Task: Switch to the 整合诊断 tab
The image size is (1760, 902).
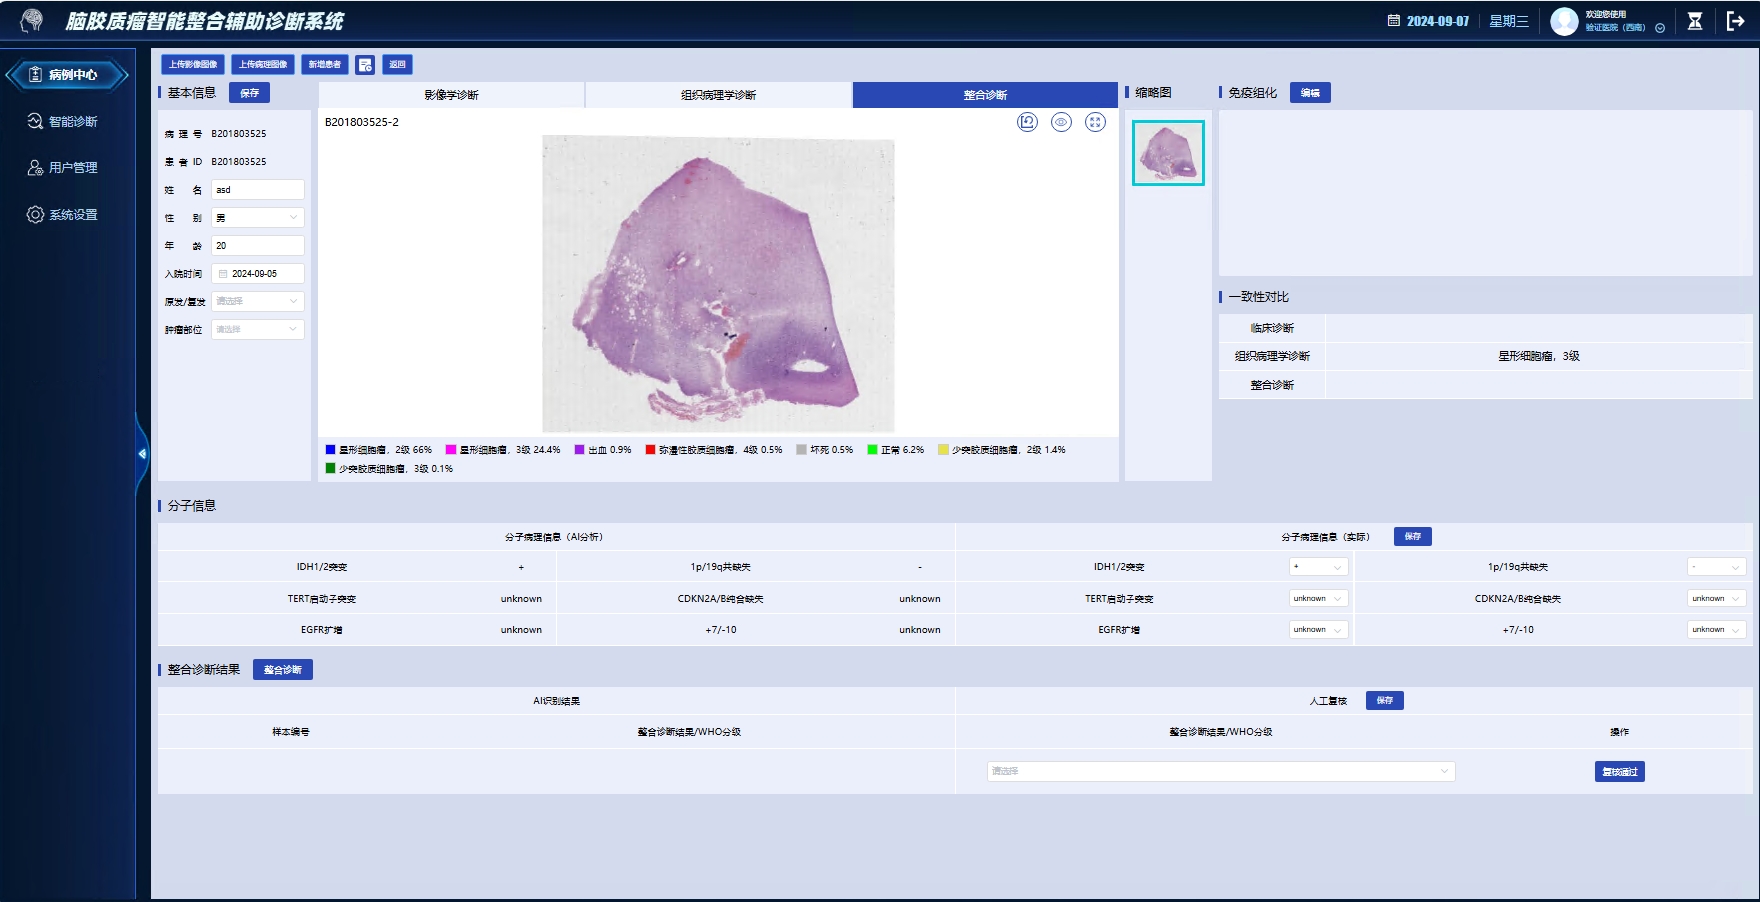Action: tap(985, 95)
